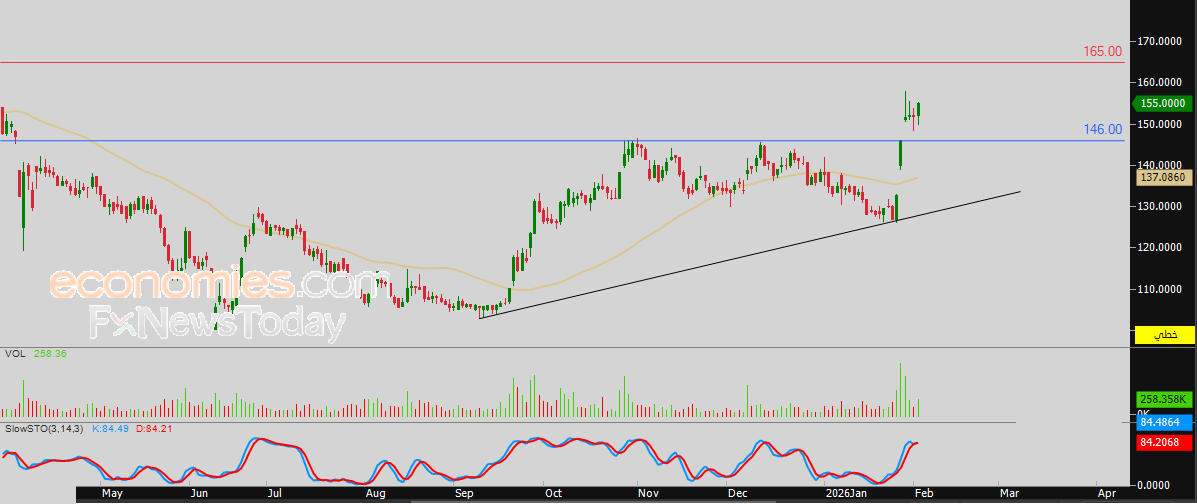Image resolution: width=1197 pixels, height=504 pixels.
Task: Click the green 258.358K volume tag
Action: 1161,399
